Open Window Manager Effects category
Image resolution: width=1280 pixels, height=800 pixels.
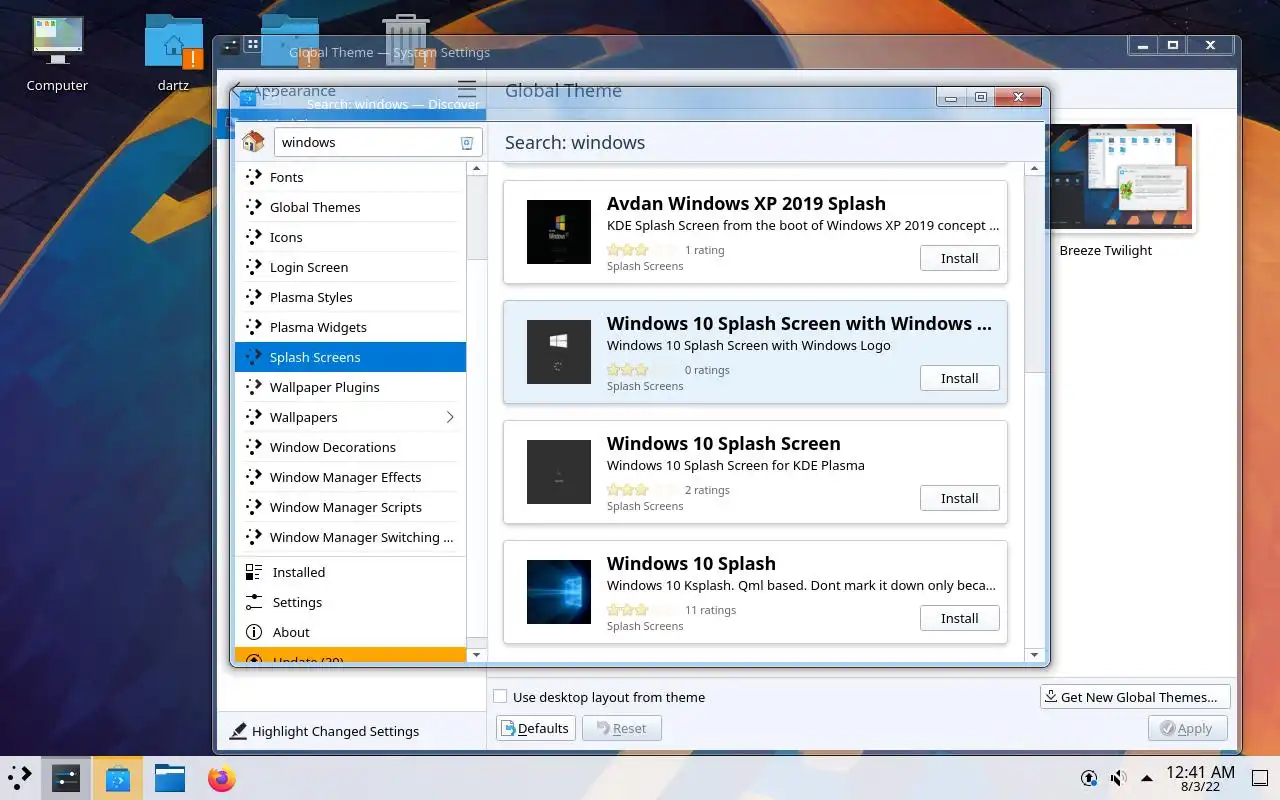click(350, 477)
